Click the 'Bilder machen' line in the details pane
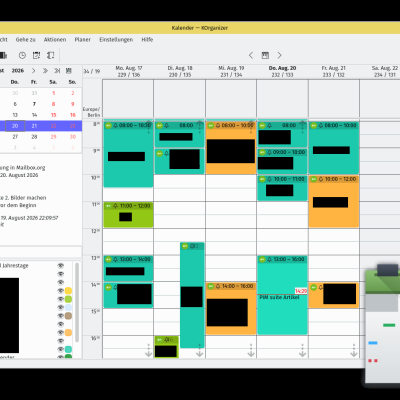 [23, 198]
